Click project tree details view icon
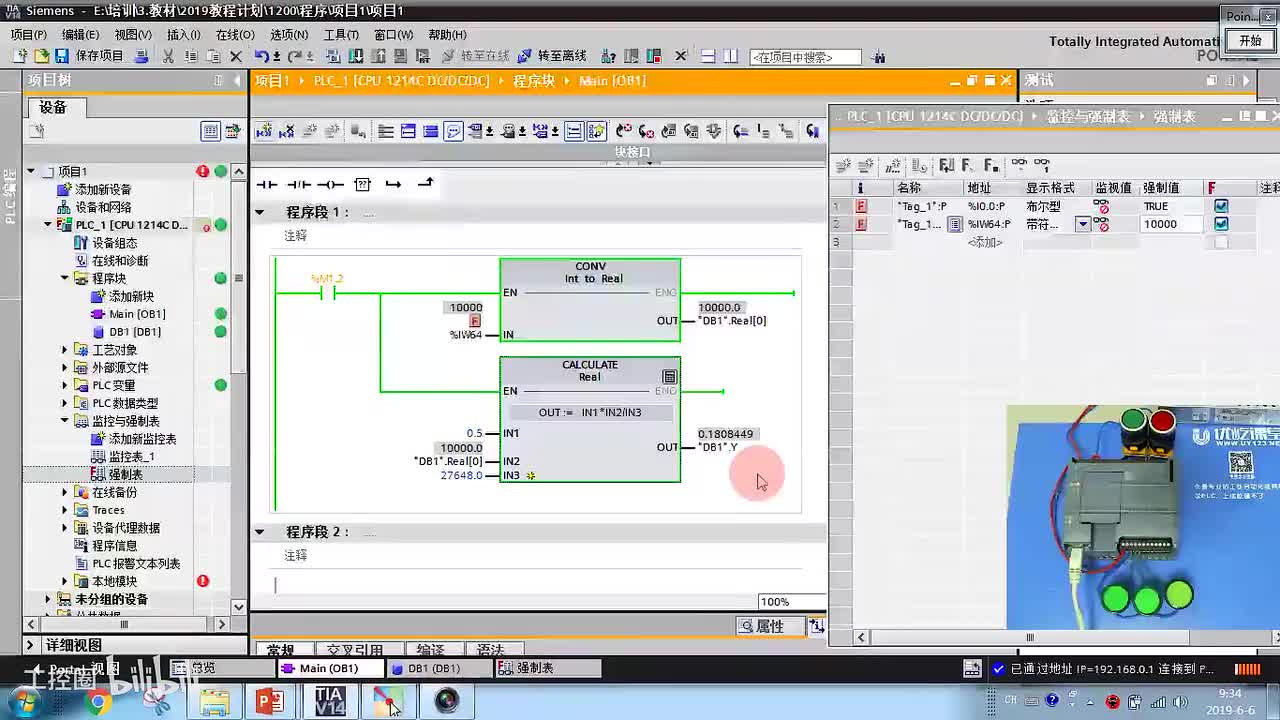This screenshot has height=720, width=1280. (210, 131)
